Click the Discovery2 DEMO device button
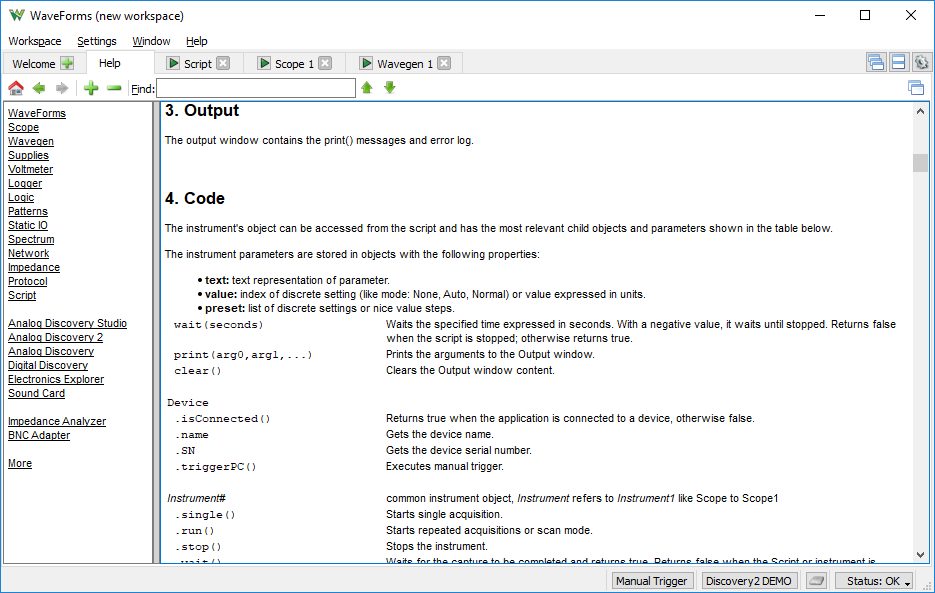 tap(748, 580)
